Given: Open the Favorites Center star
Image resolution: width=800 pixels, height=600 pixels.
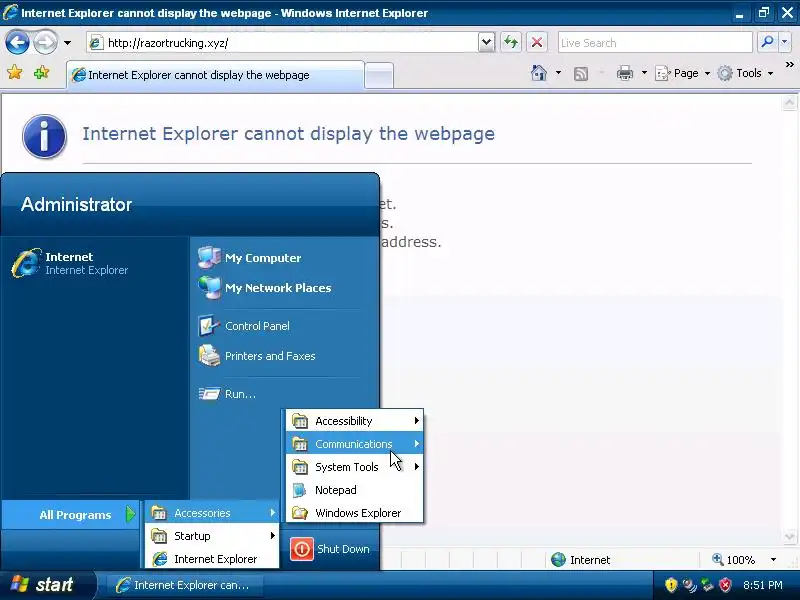Looking at the screenshot, I should (15, 73).
